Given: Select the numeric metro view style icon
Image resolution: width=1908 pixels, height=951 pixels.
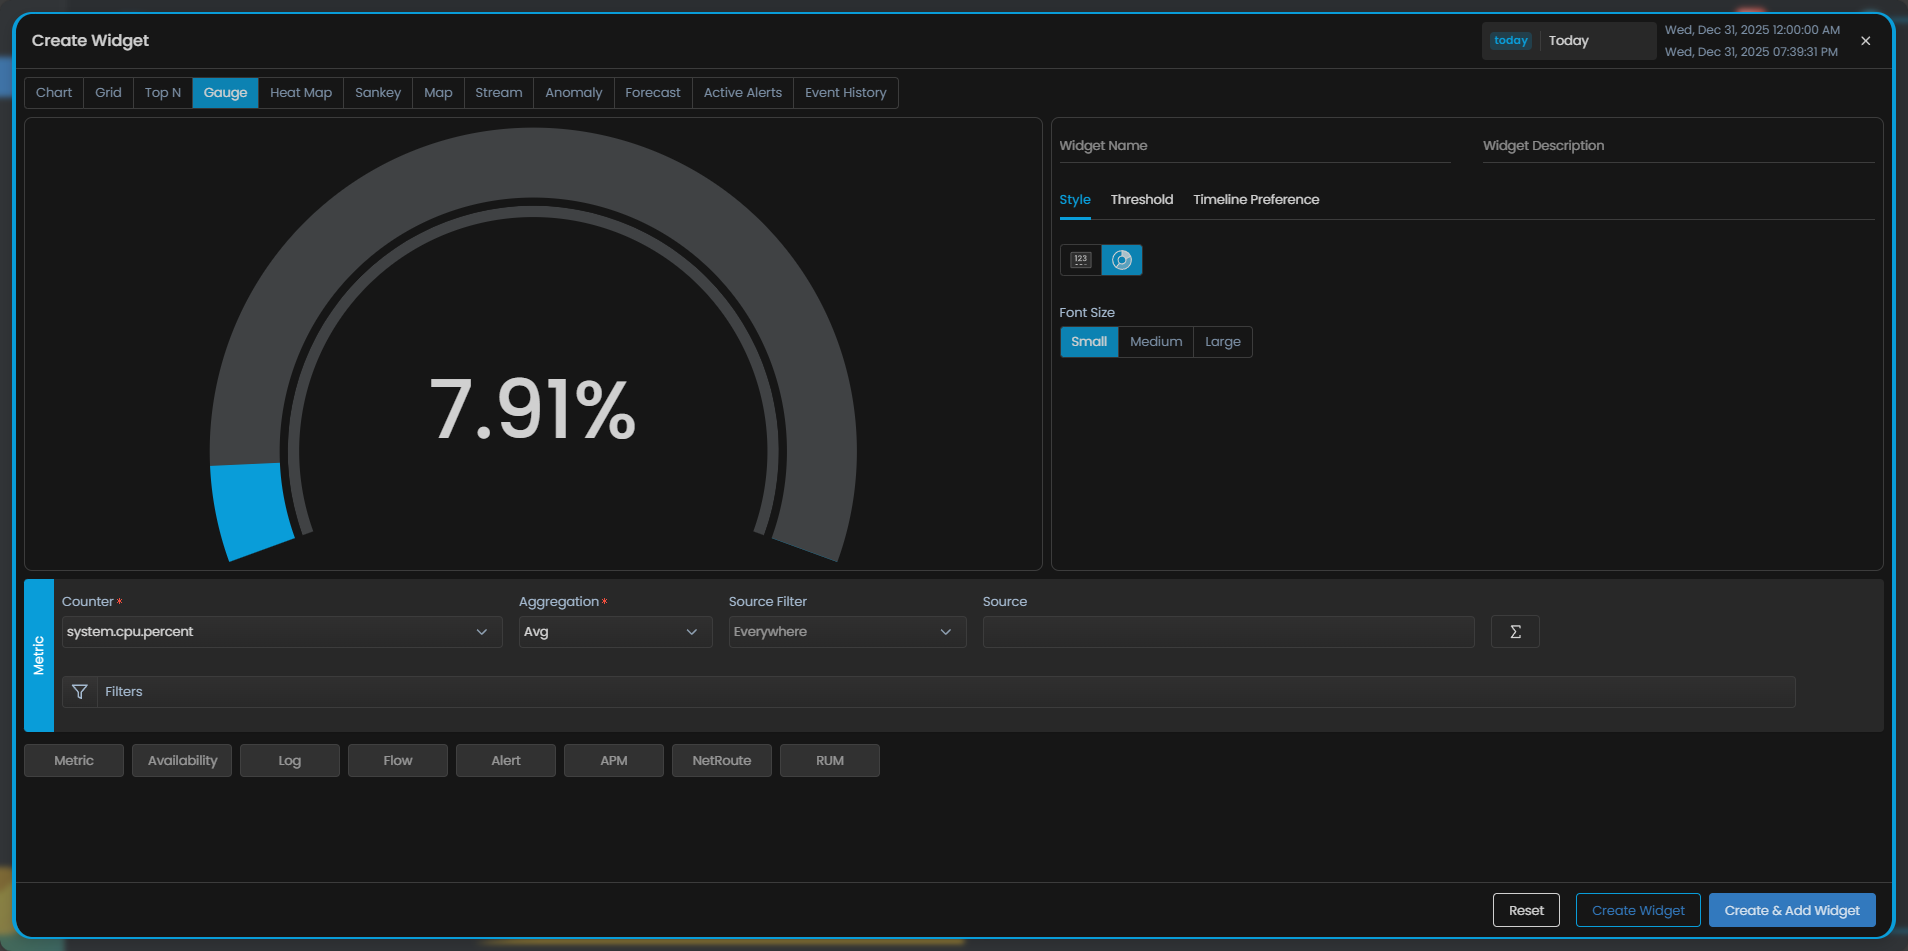Looking at the screenshot, I should pyautogui.click(x=1080, y=260).
